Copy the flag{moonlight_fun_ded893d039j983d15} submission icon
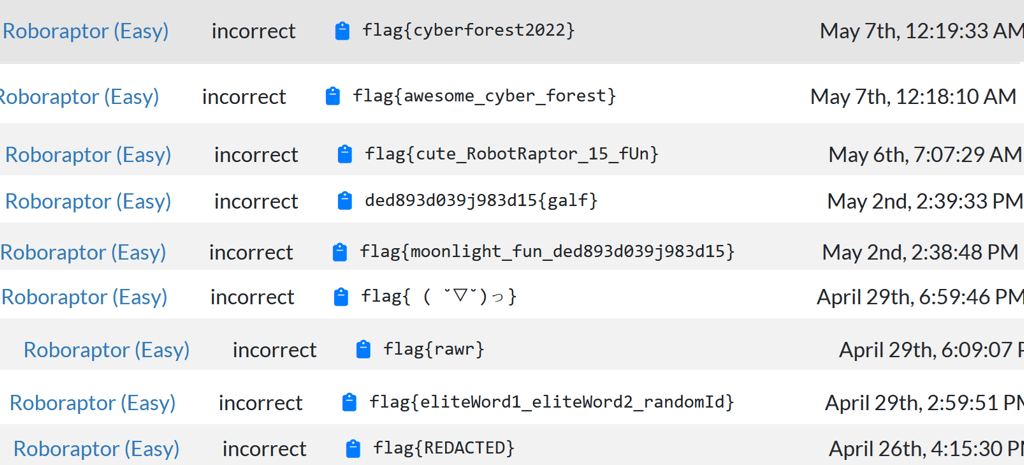1024x465 pixels. click(340, 252)
